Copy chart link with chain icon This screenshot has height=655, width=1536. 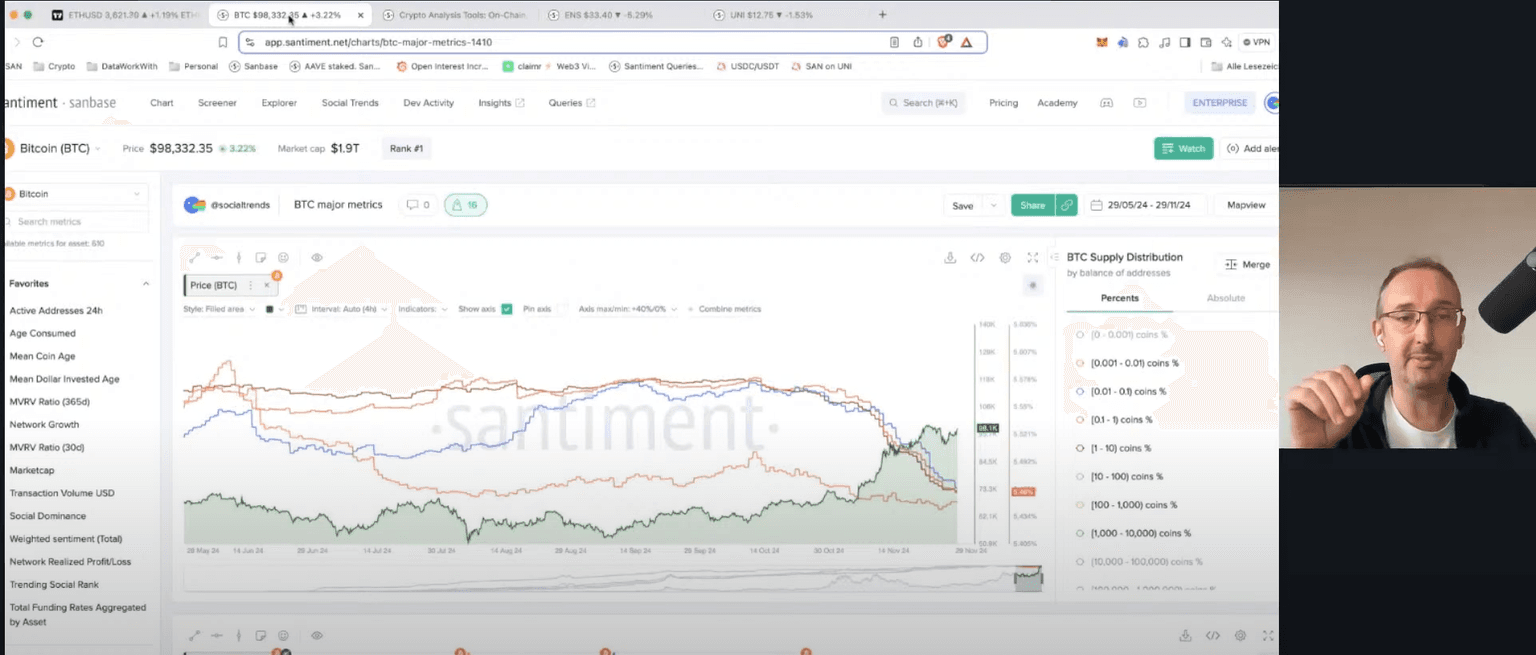point(1067,205)
